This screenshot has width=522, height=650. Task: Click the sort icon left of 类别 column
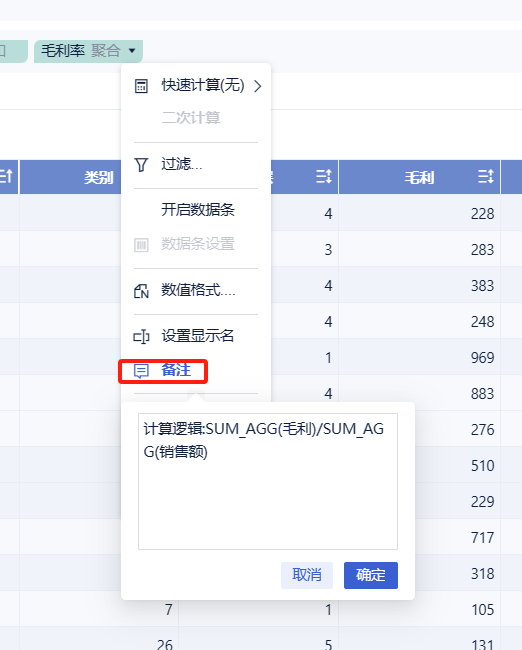[x=6, y=177]
